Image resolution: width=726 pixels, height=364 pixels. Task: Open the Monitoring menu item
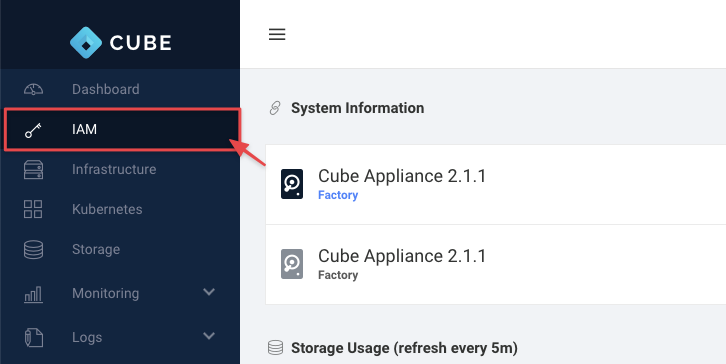[x=120, y=294]
